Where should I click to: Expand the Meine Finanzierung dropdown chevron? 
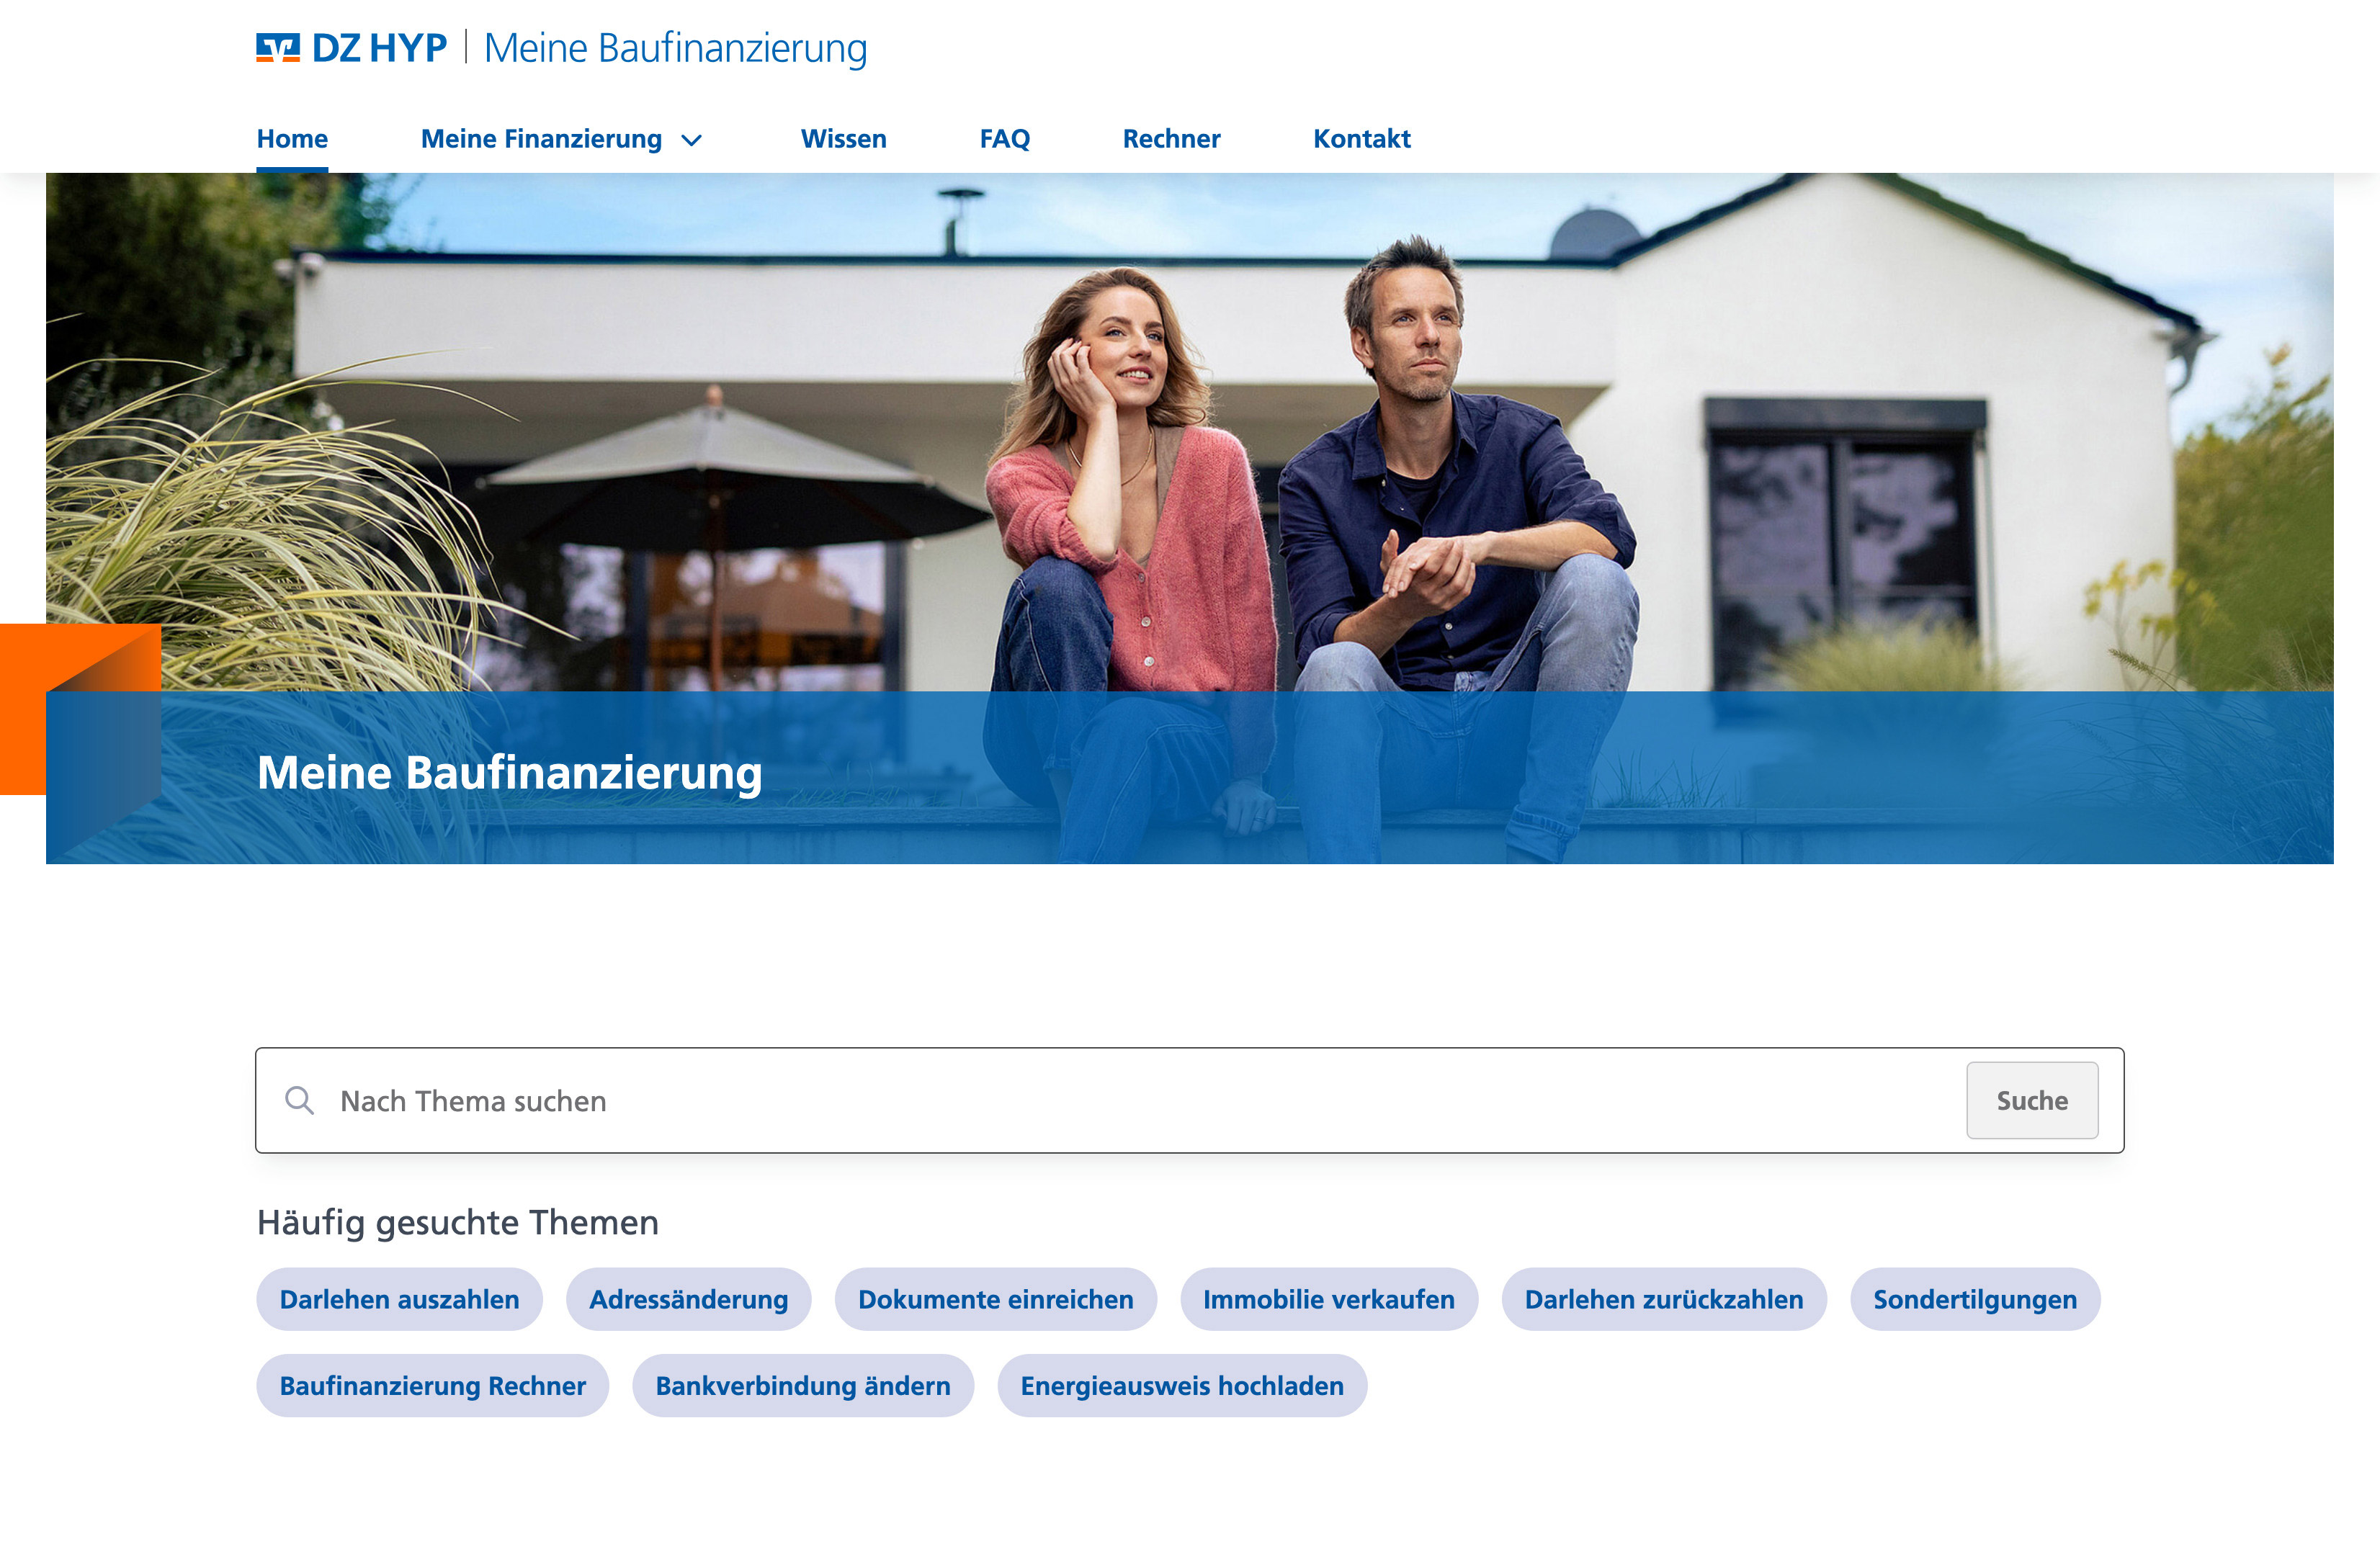coord(691,140)
